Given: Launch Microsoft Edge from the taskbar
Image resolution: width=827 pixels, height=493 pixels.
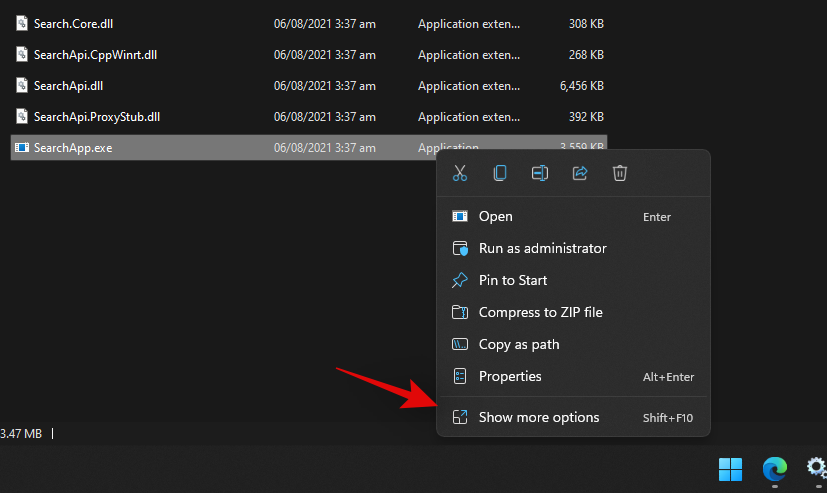Looking at the screenshot, I should (775, 469).
